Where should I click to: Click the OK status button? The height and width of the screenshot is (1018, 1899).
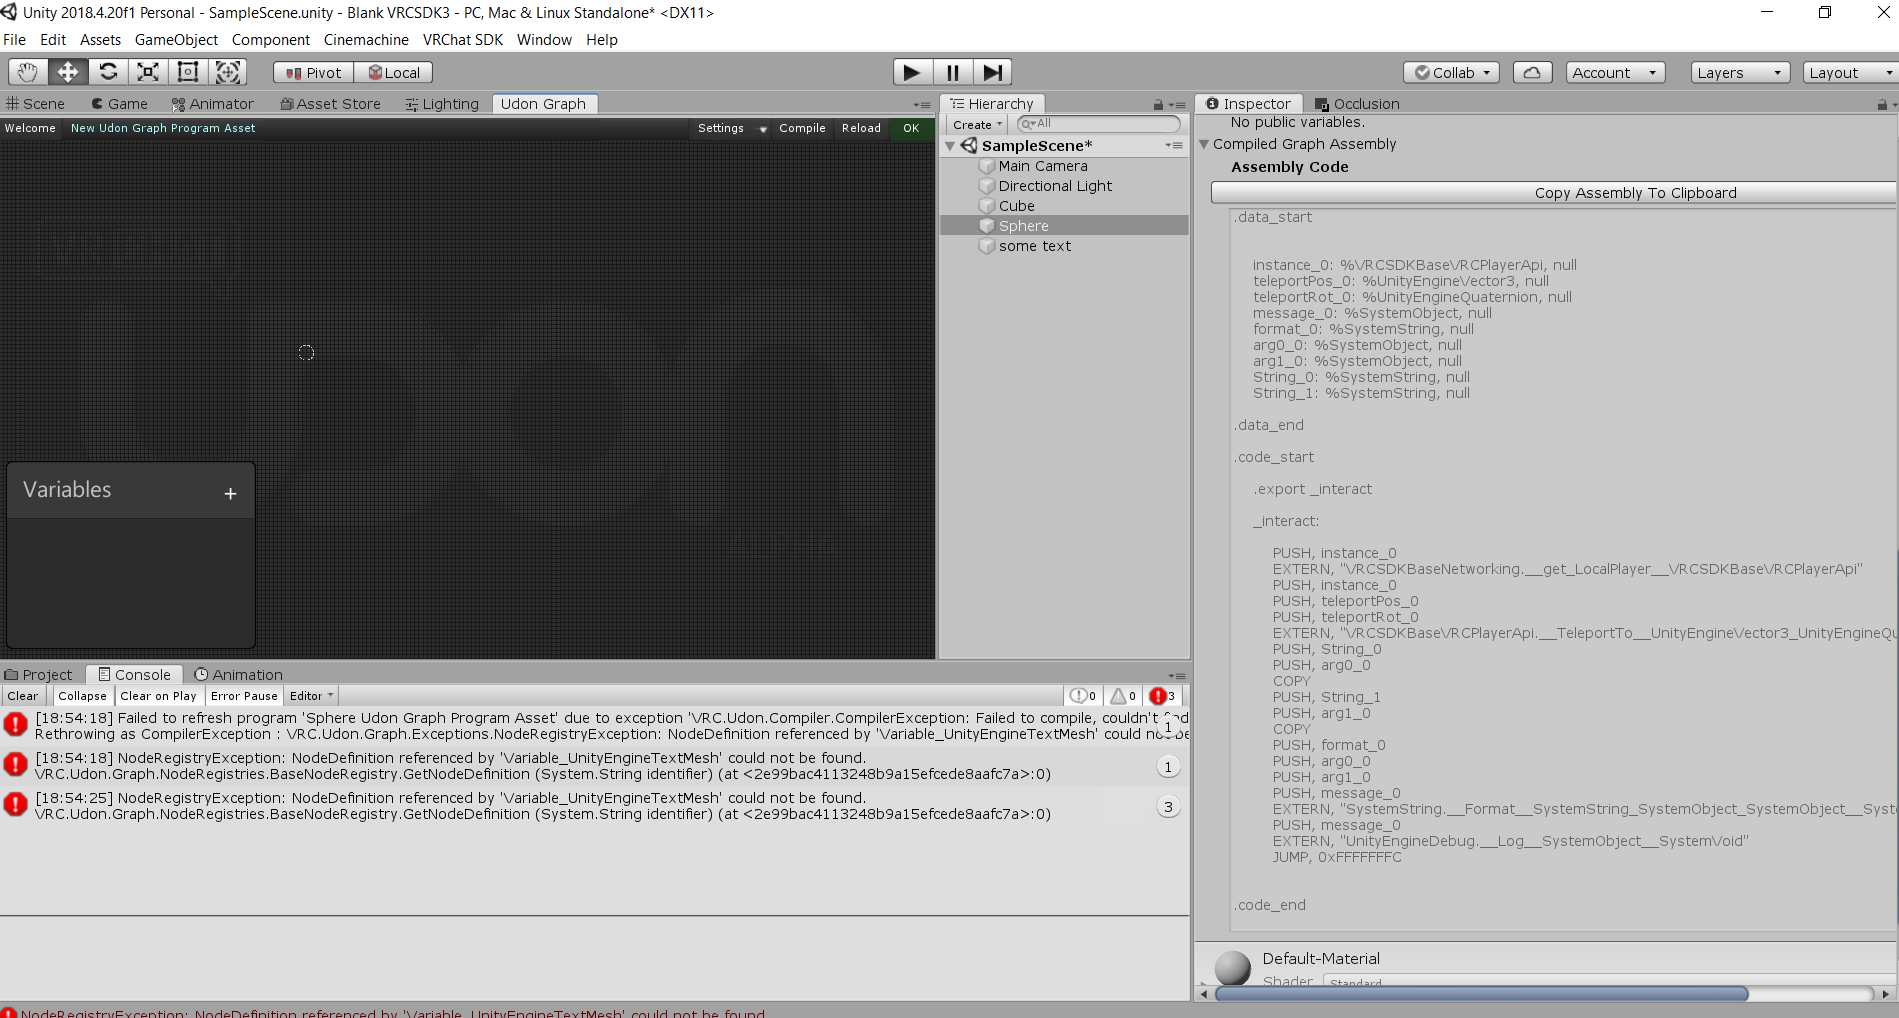(x=911, y=128)
